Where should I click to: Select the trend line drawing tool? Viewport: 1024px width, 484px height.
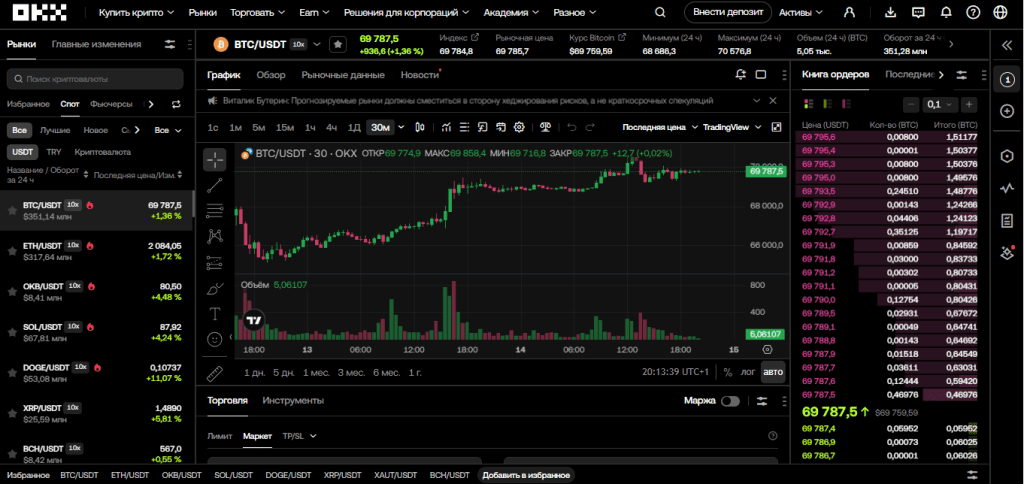point(215,186)
